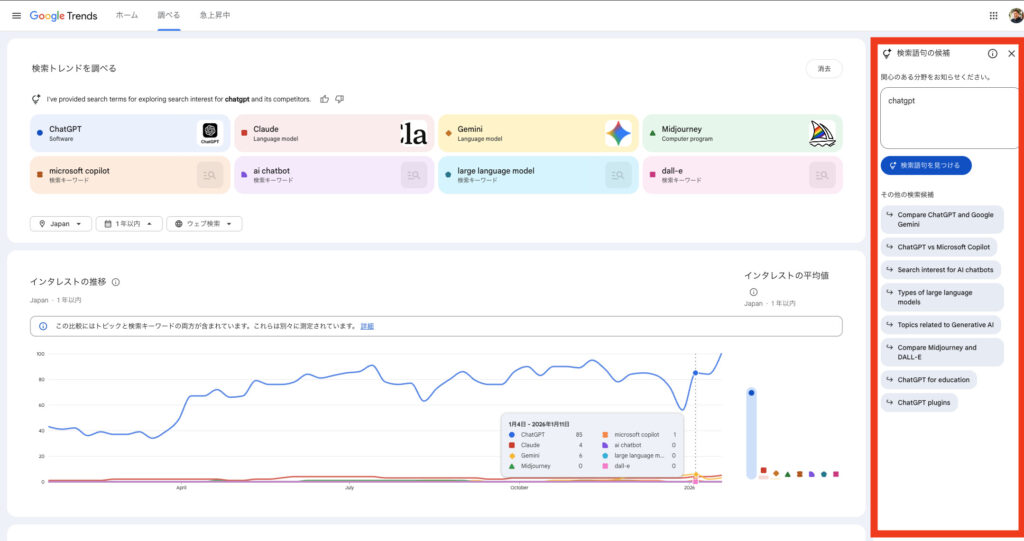Open the ウェブ検索 search type dropdown
Viewport: 1024px width, 541px height.
pos(204,224)
